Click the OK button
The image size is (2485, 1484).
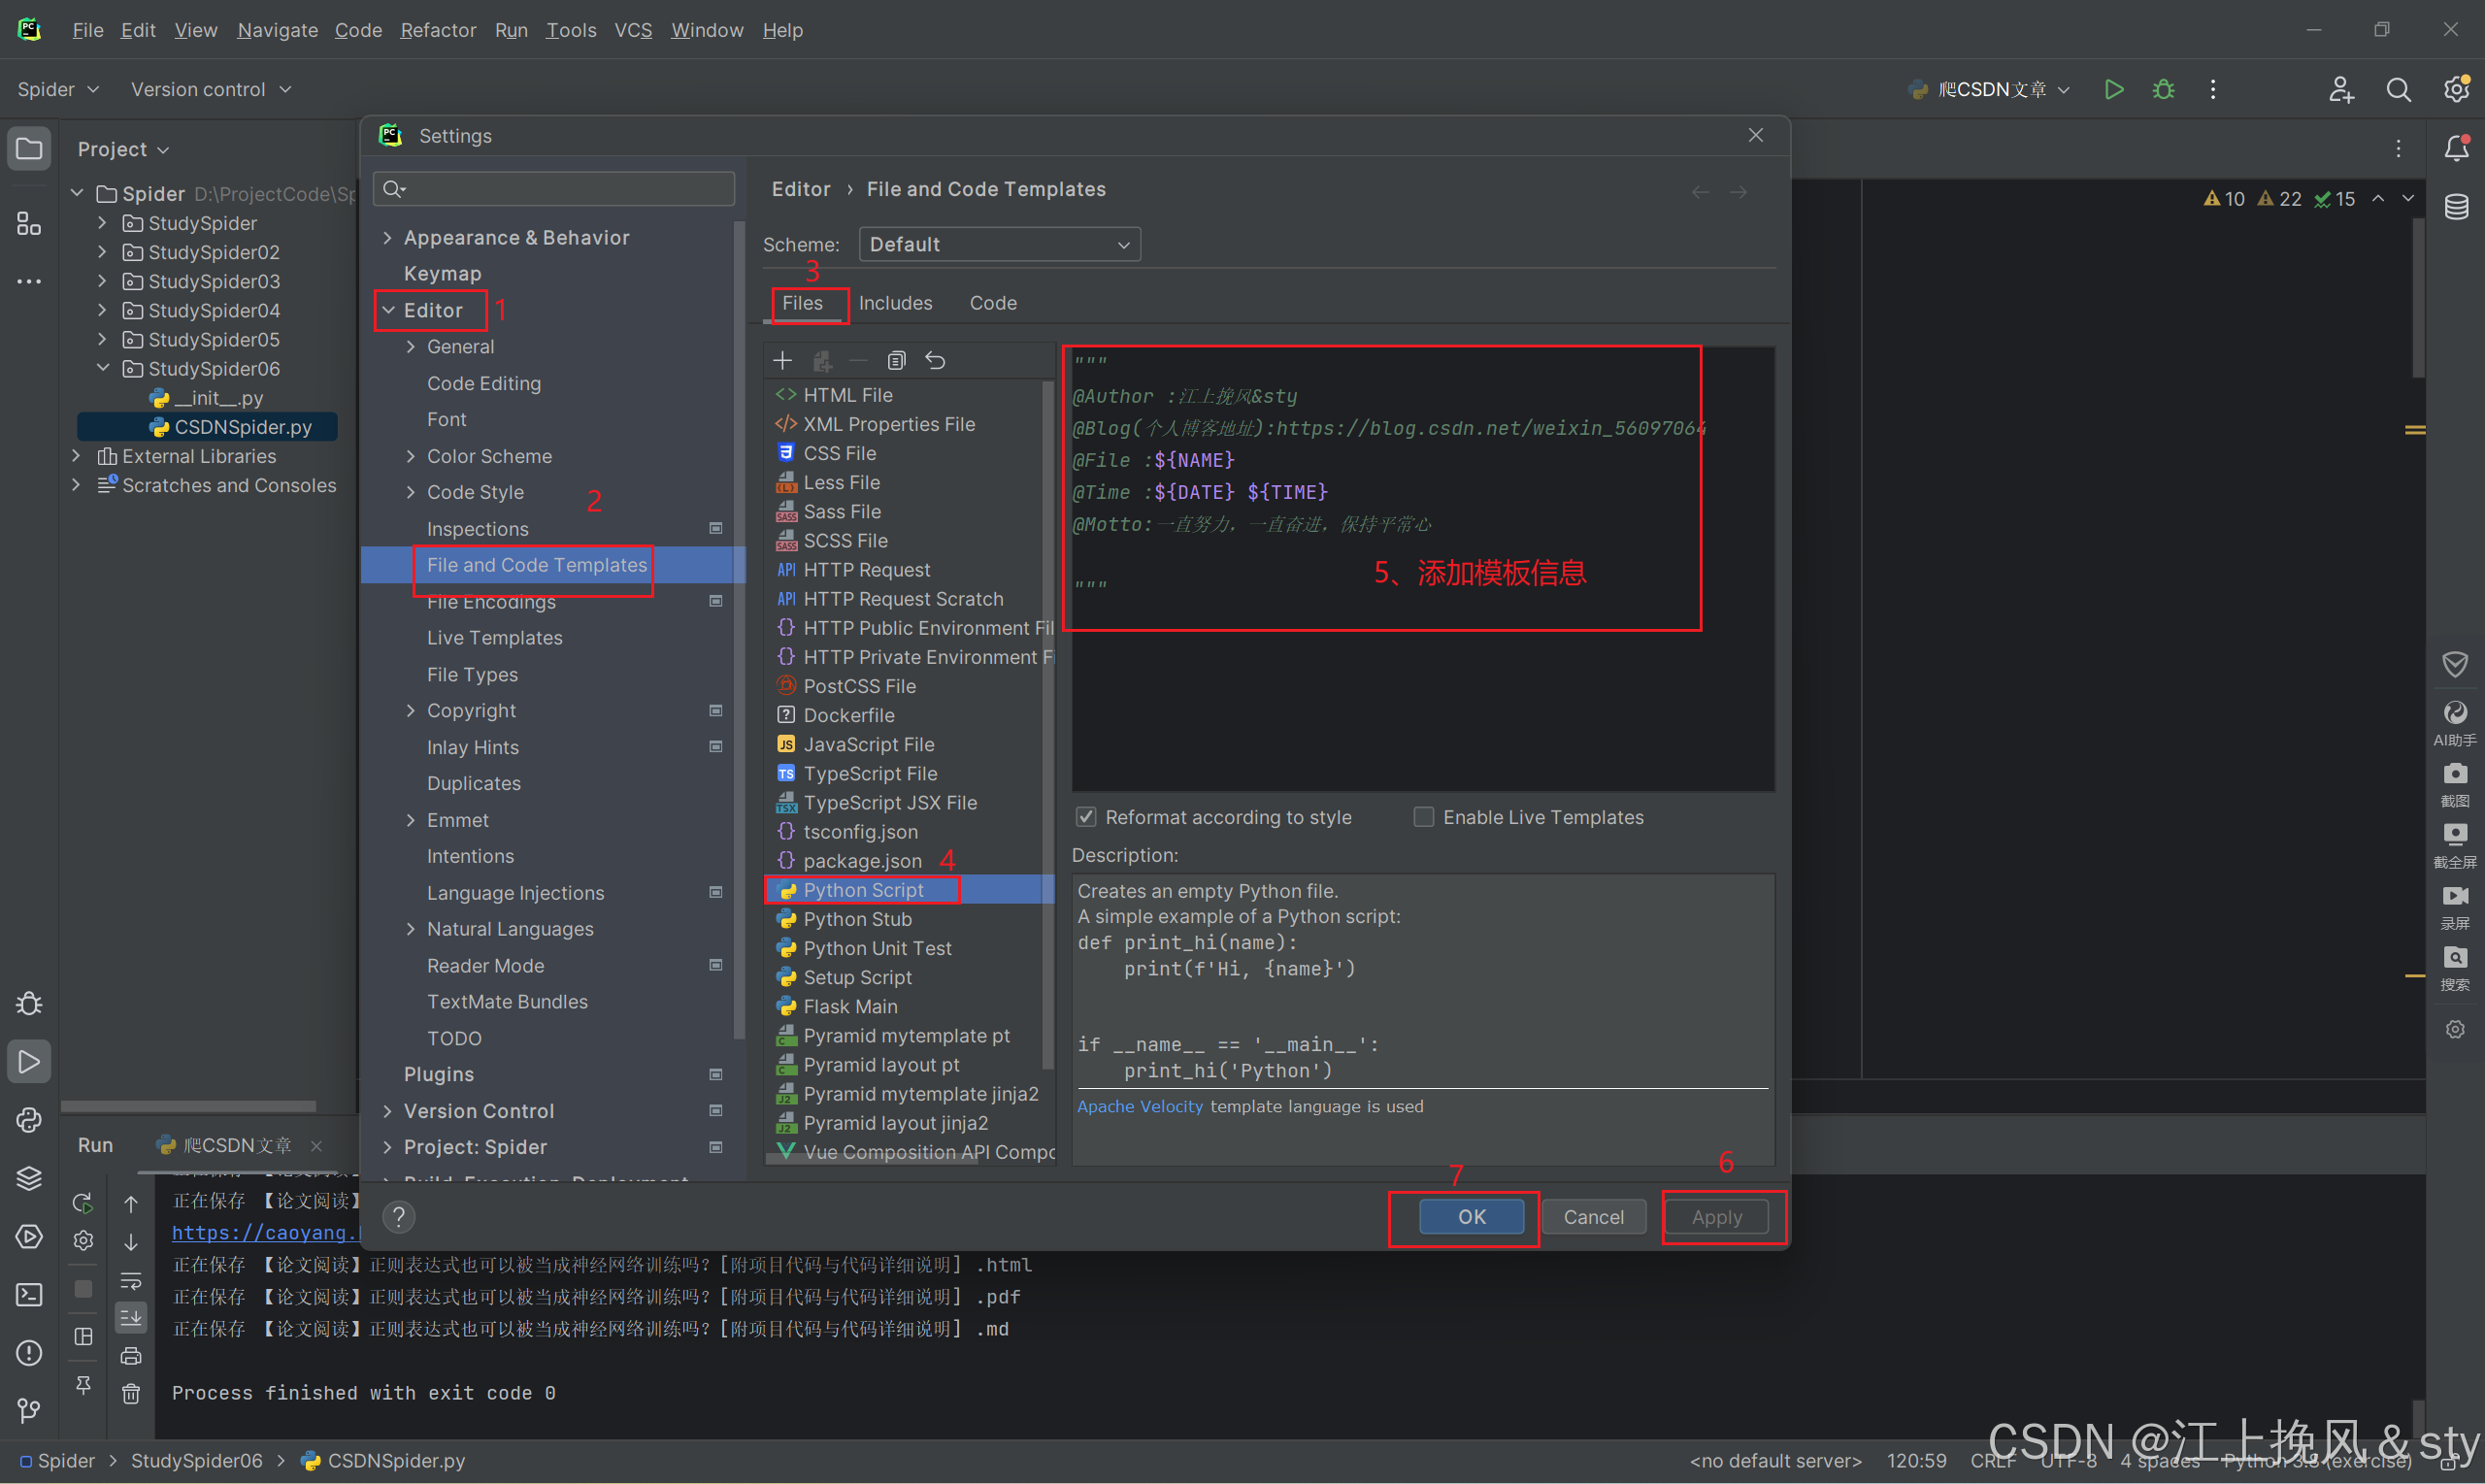coord(1471,1216)
